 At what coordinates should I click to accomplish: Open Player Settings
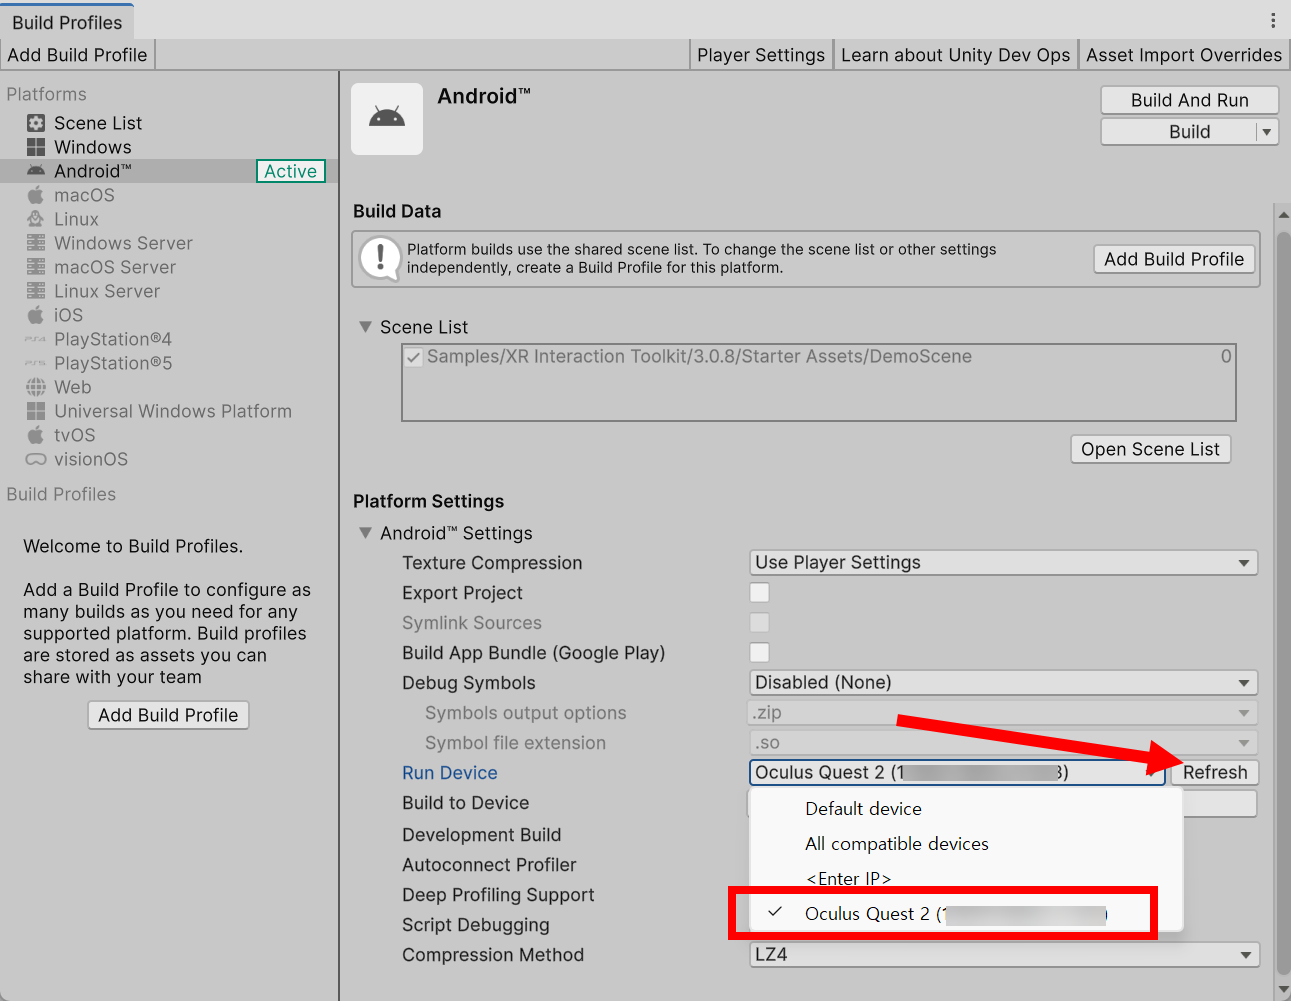(x=761, y=55)
